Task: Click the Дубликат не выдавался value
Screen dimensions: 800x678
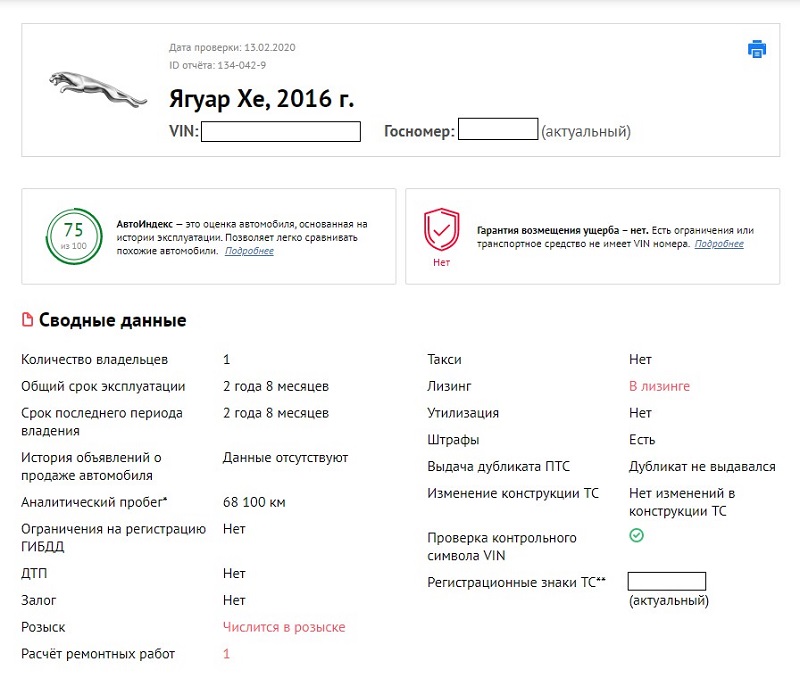Action: tap(702, 467)
